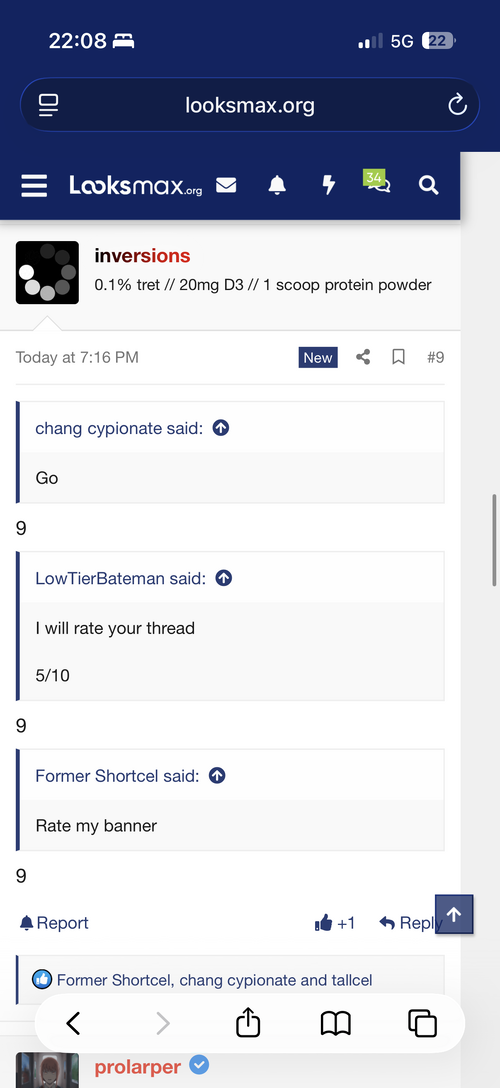Open inversions user profile link

click(142, 256)
